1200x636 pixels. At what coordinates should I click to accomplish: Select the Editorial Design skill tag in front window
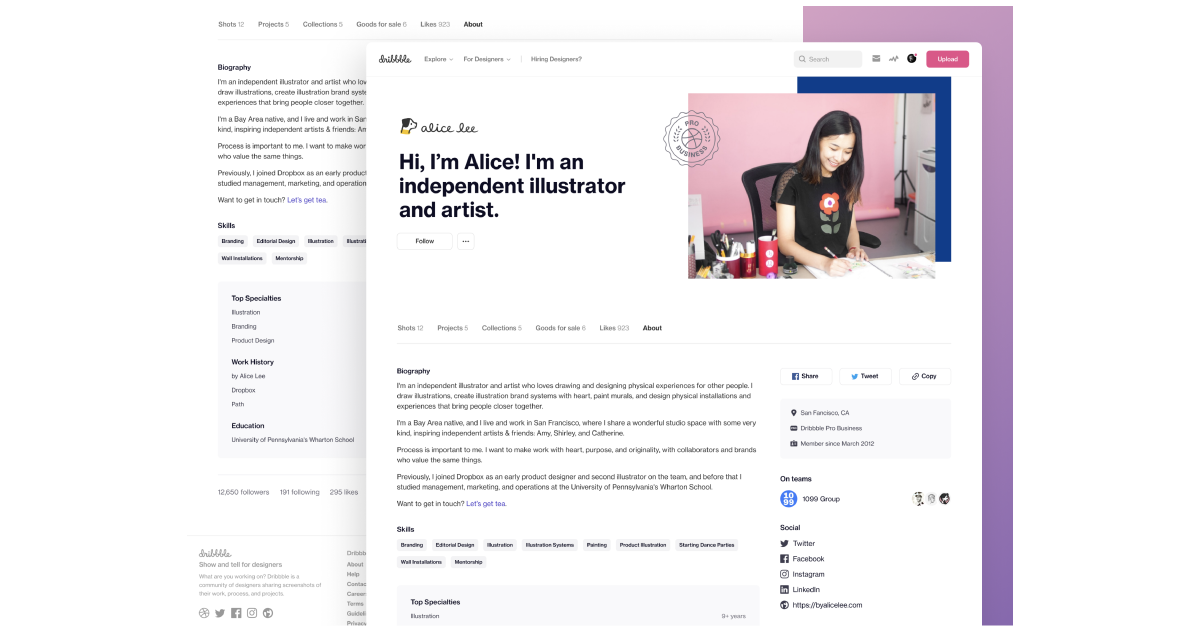(455, 545)
